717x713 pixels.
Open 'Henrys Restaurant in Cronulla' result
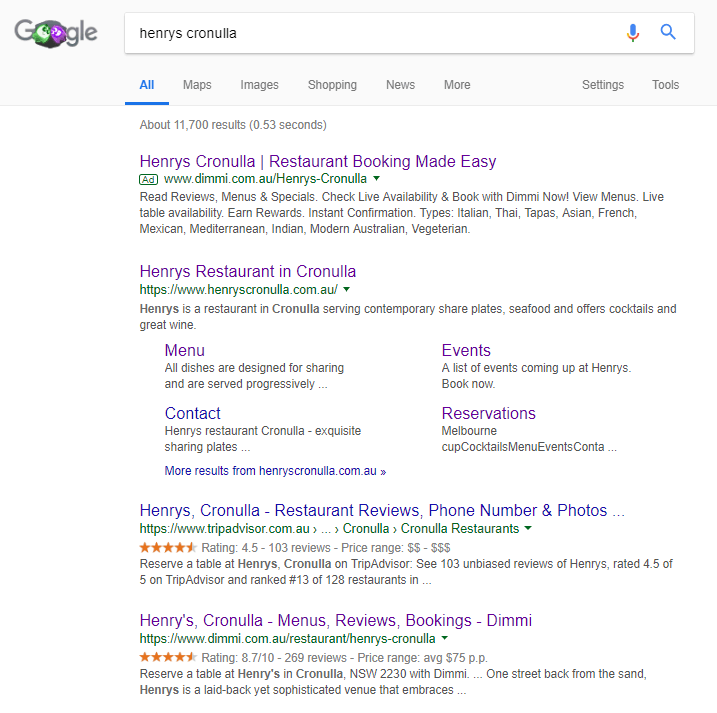coord(247,271)
